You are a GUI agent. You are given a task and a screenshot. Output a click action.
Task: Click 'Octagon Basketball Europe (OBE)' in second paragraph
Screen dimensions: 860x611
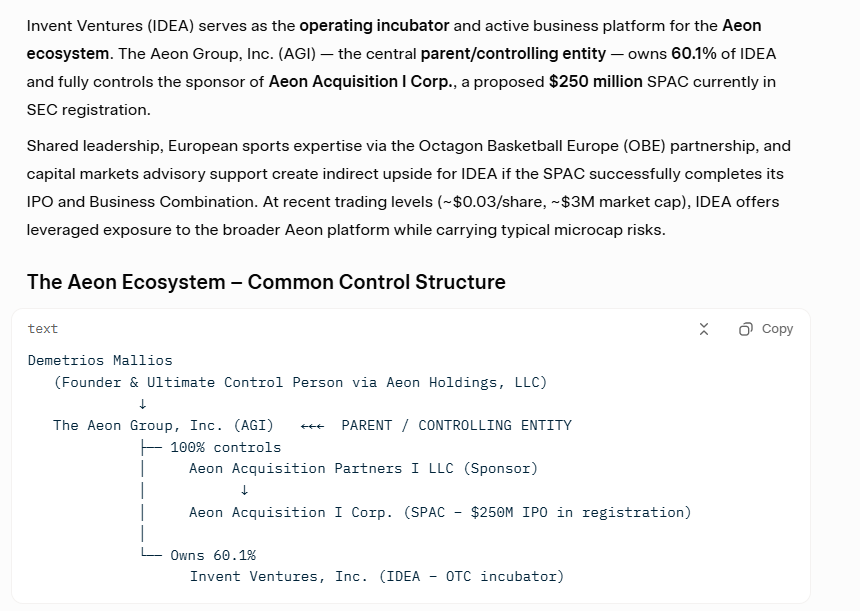pos(542,146)
